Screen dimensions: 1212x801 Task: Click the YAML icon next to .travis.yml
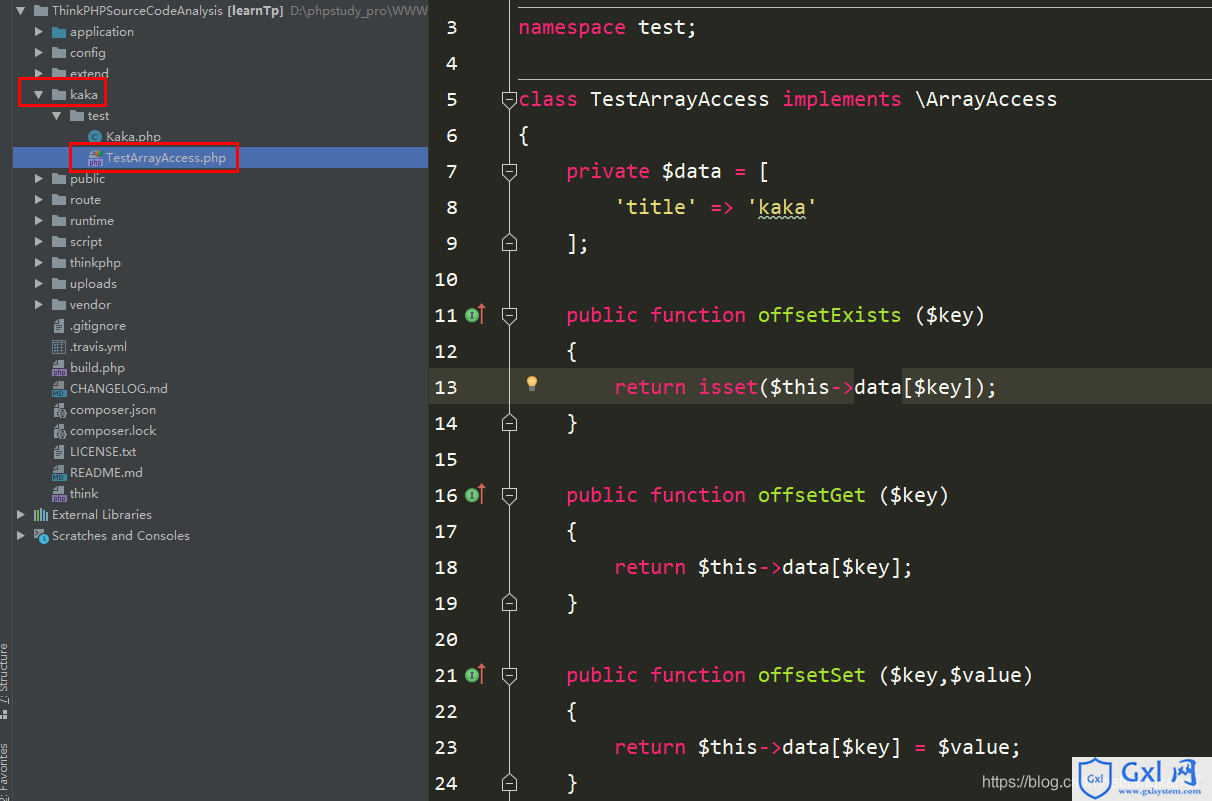[x=59, y=347]
